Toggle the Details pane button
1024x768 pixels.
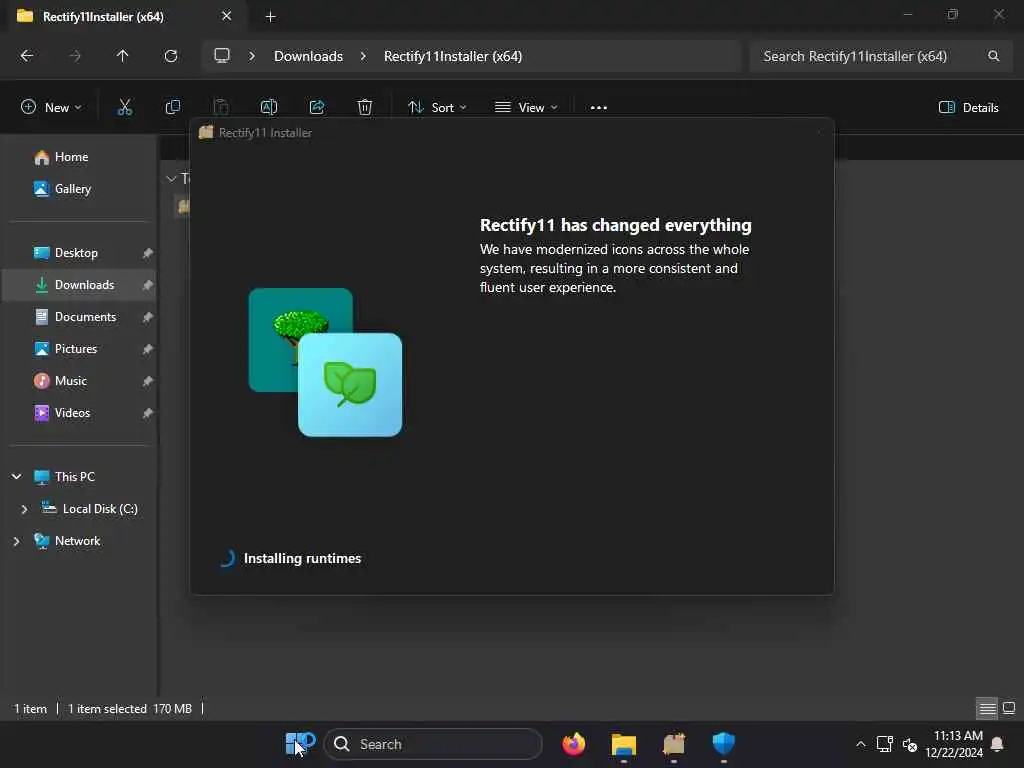tap(968, 107)
